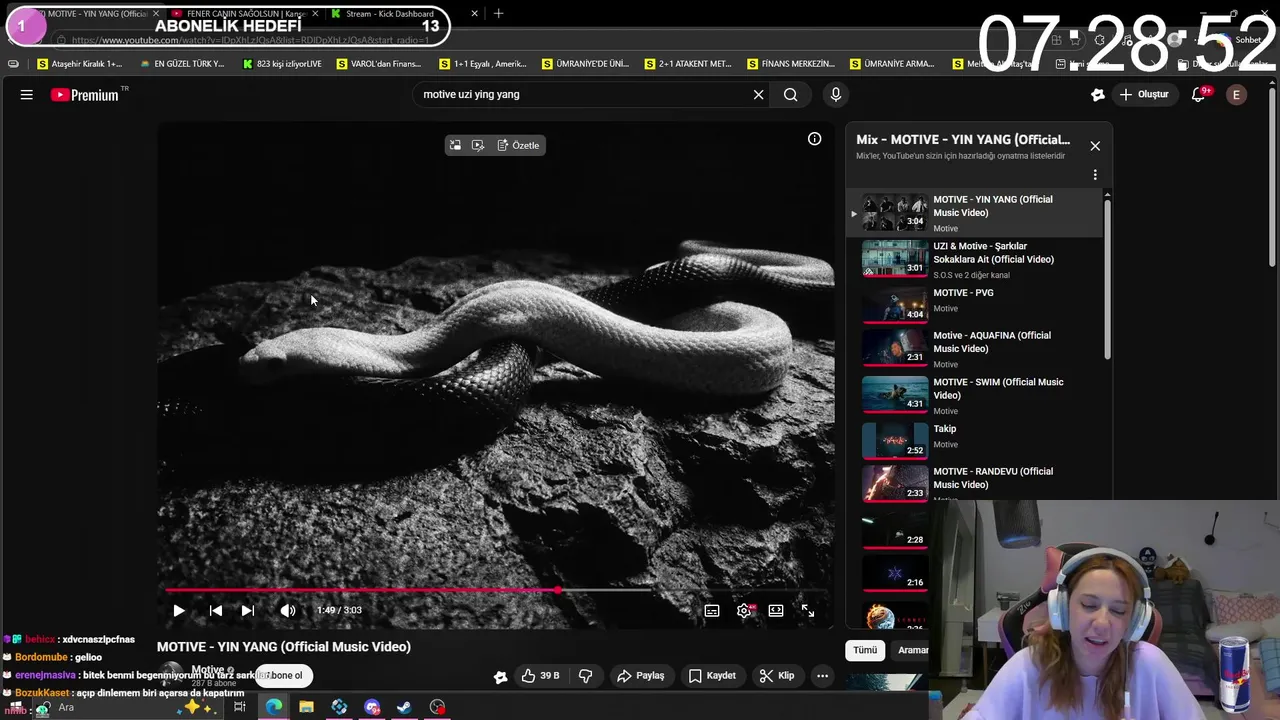Play 'MOTIVE - SWIM (Official Music Video)'

[975, 395]
